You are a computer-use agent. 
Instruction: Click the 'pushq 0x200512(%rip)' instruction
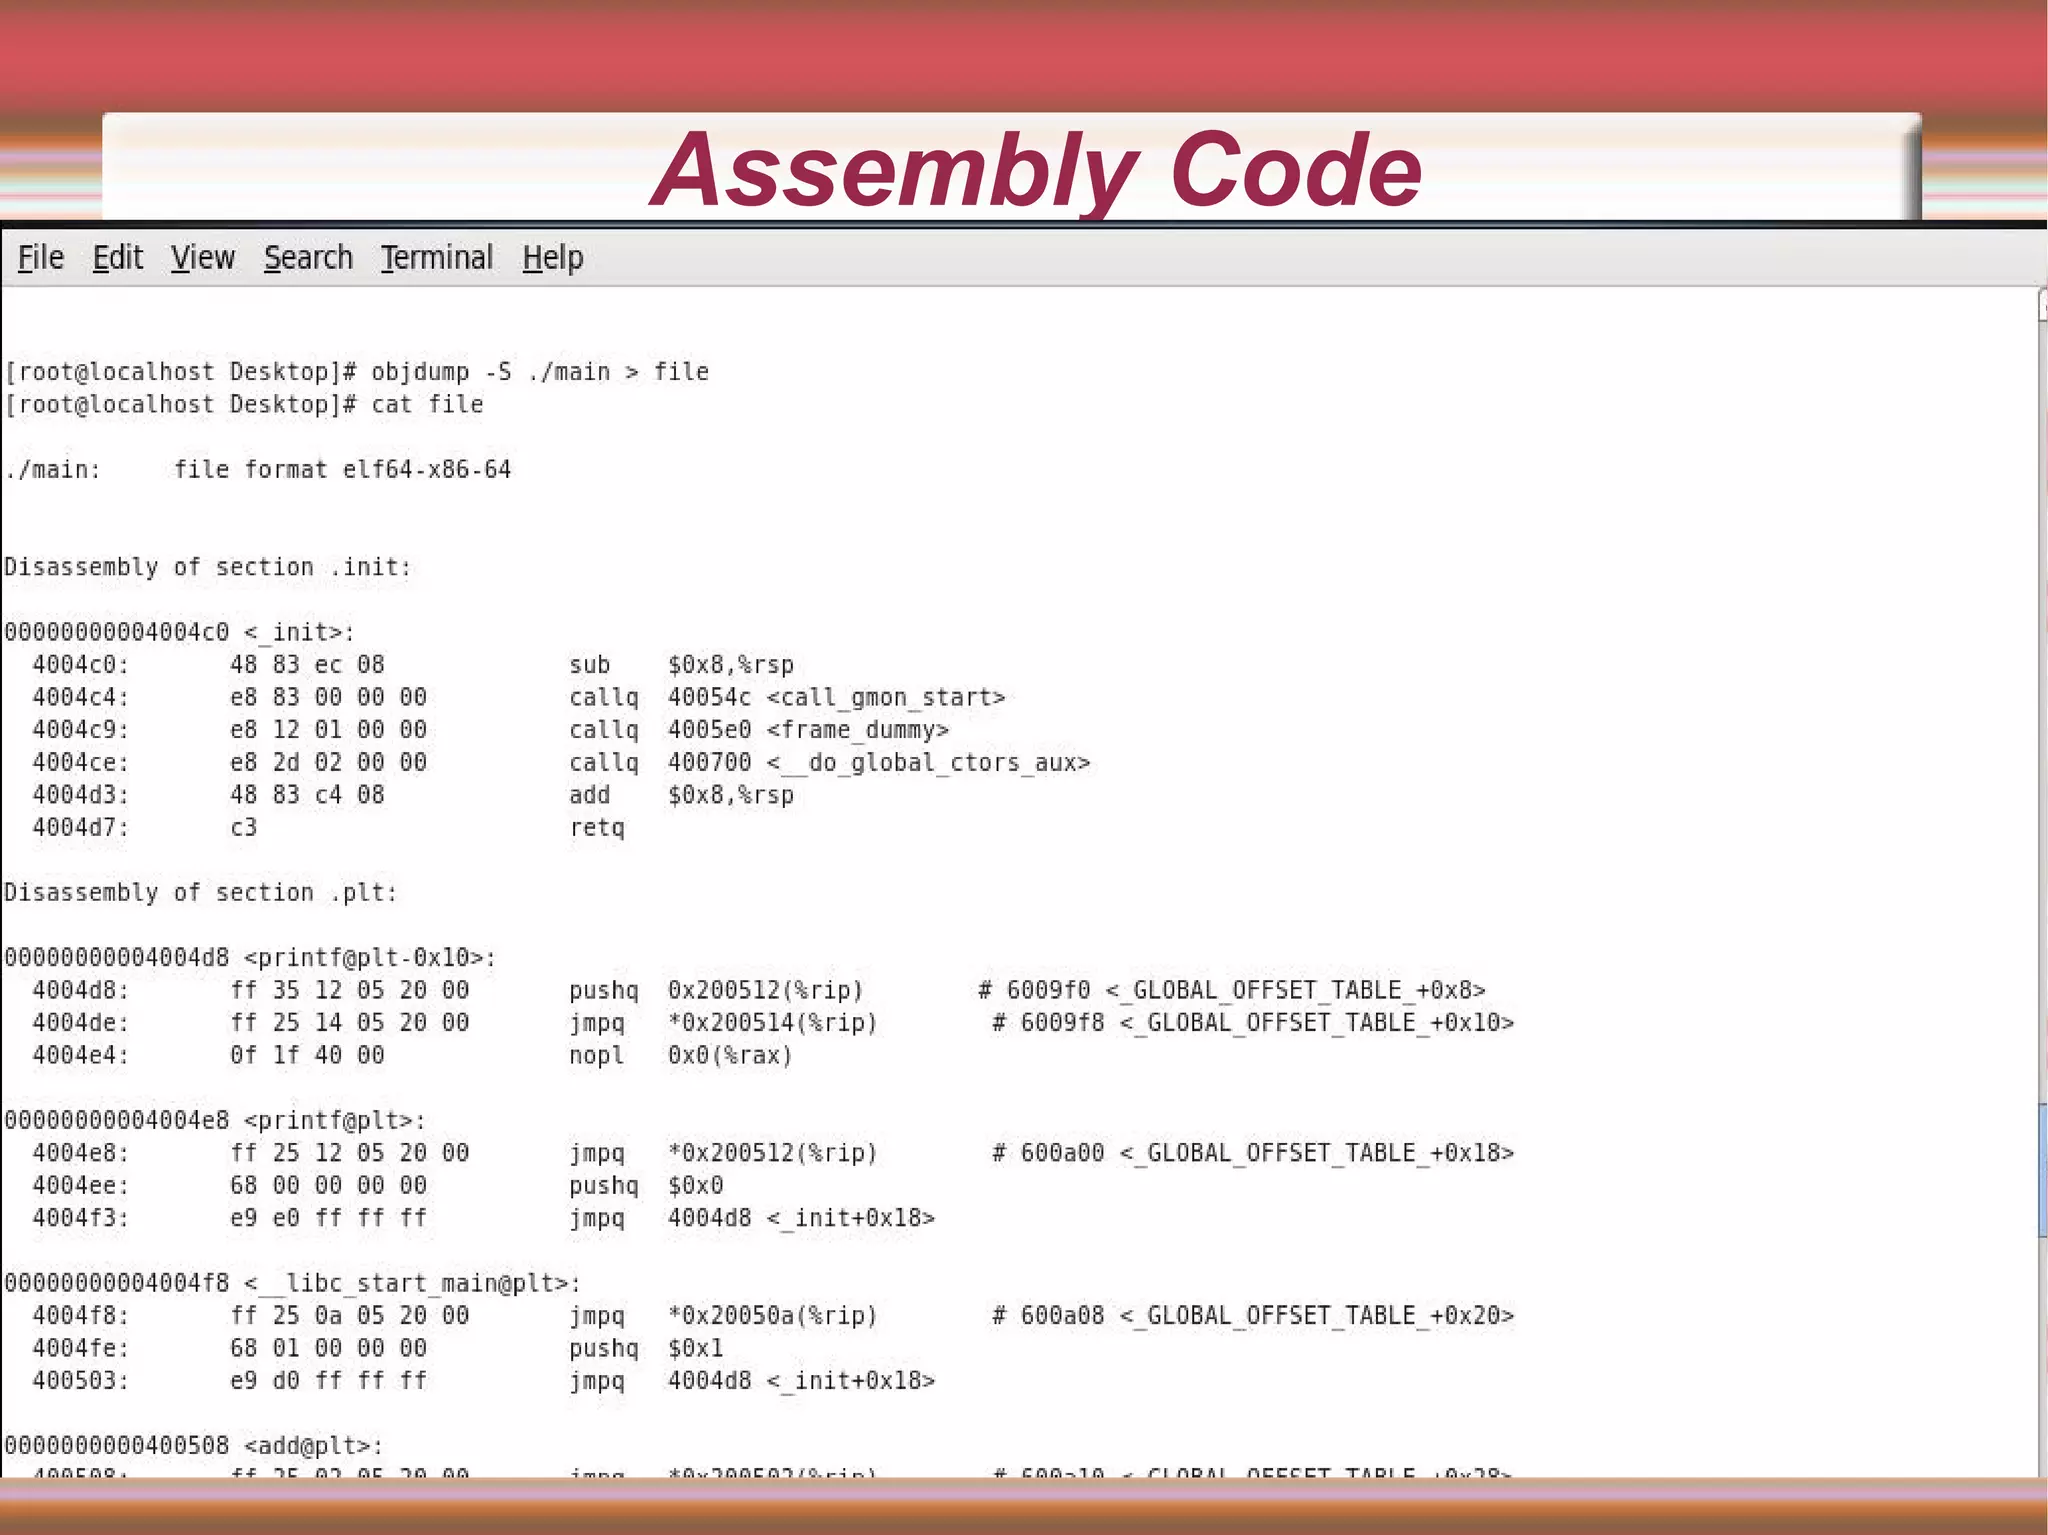pyautogui.click(x=716, y=990)
